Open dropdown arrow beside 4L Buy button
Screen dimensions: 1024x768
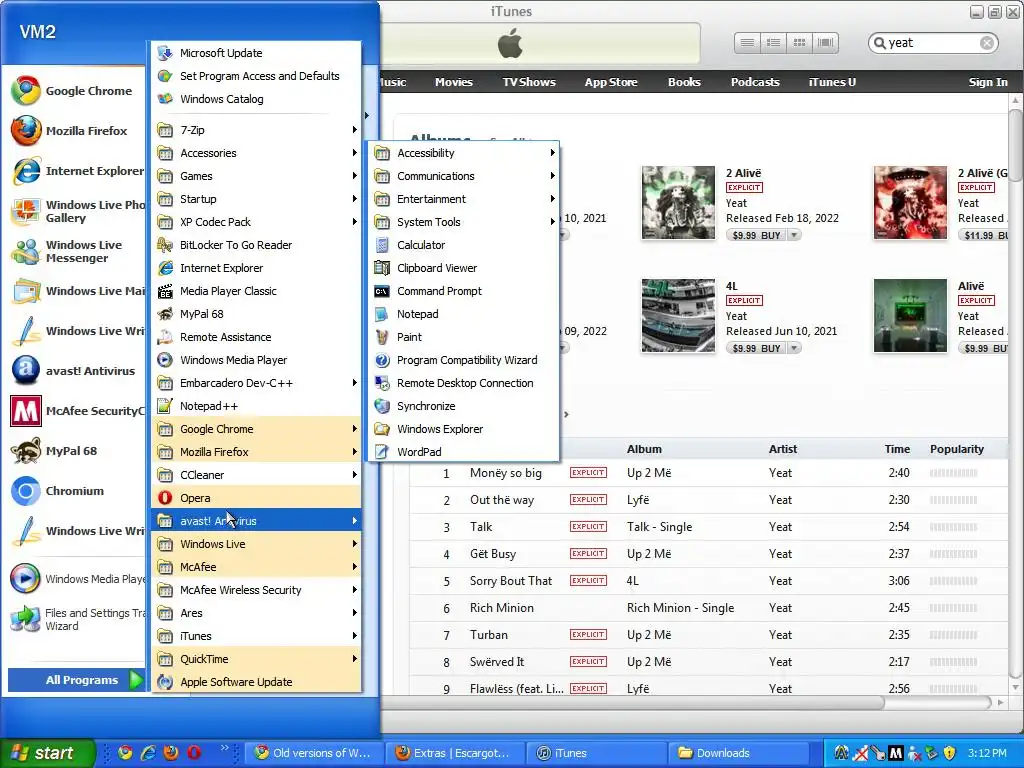click(x=794, y=348)
